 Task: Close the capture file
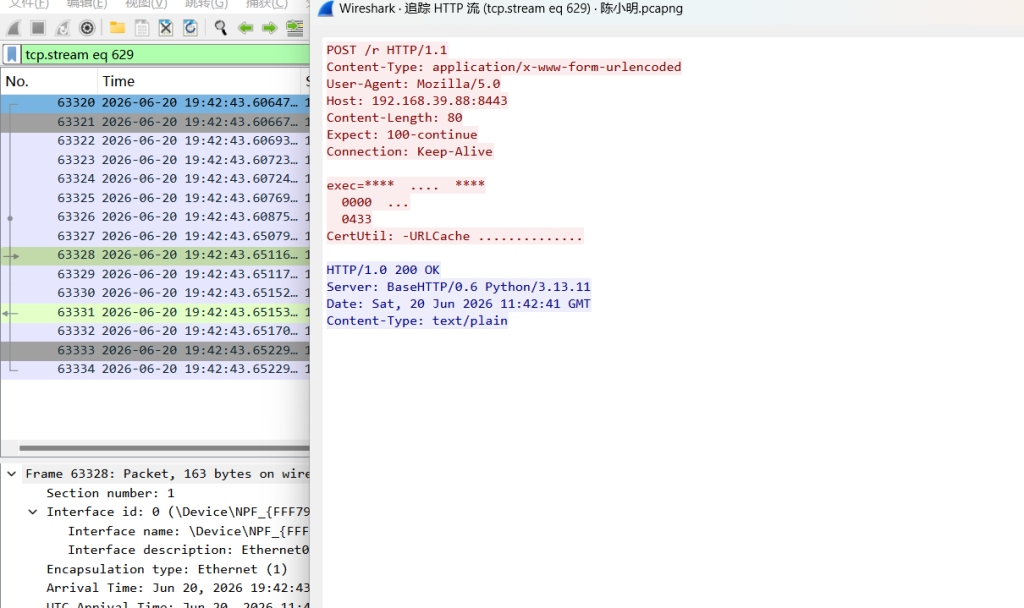(x=166, y=27)
